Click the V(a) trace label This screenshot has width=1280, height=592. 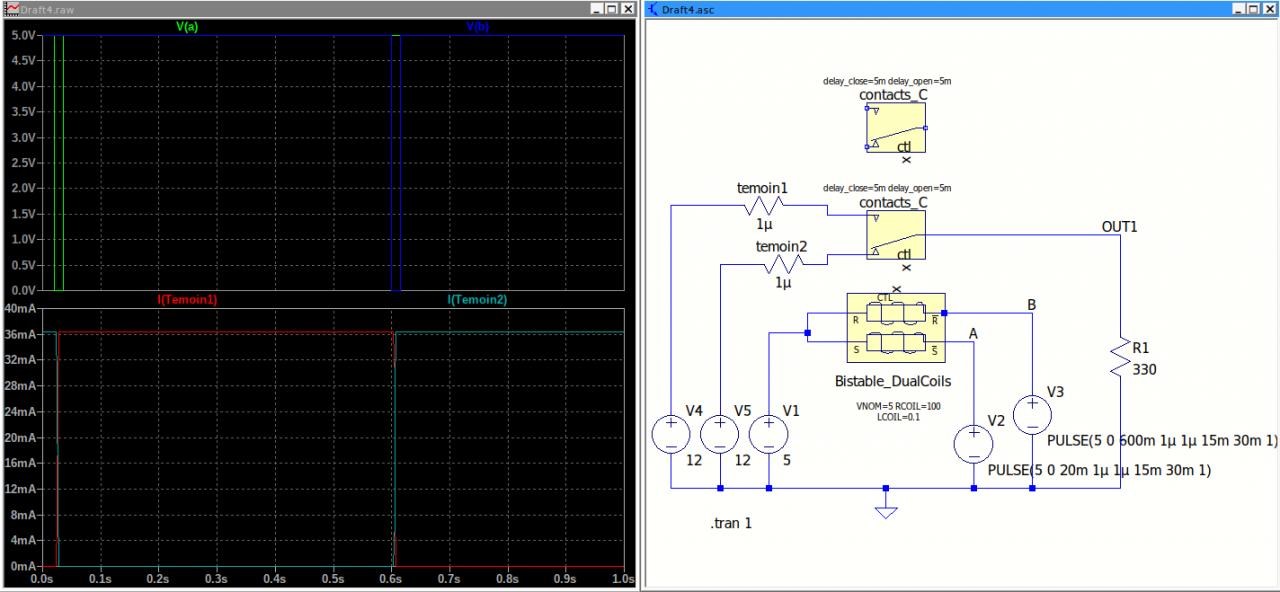[x=187, y=26]
